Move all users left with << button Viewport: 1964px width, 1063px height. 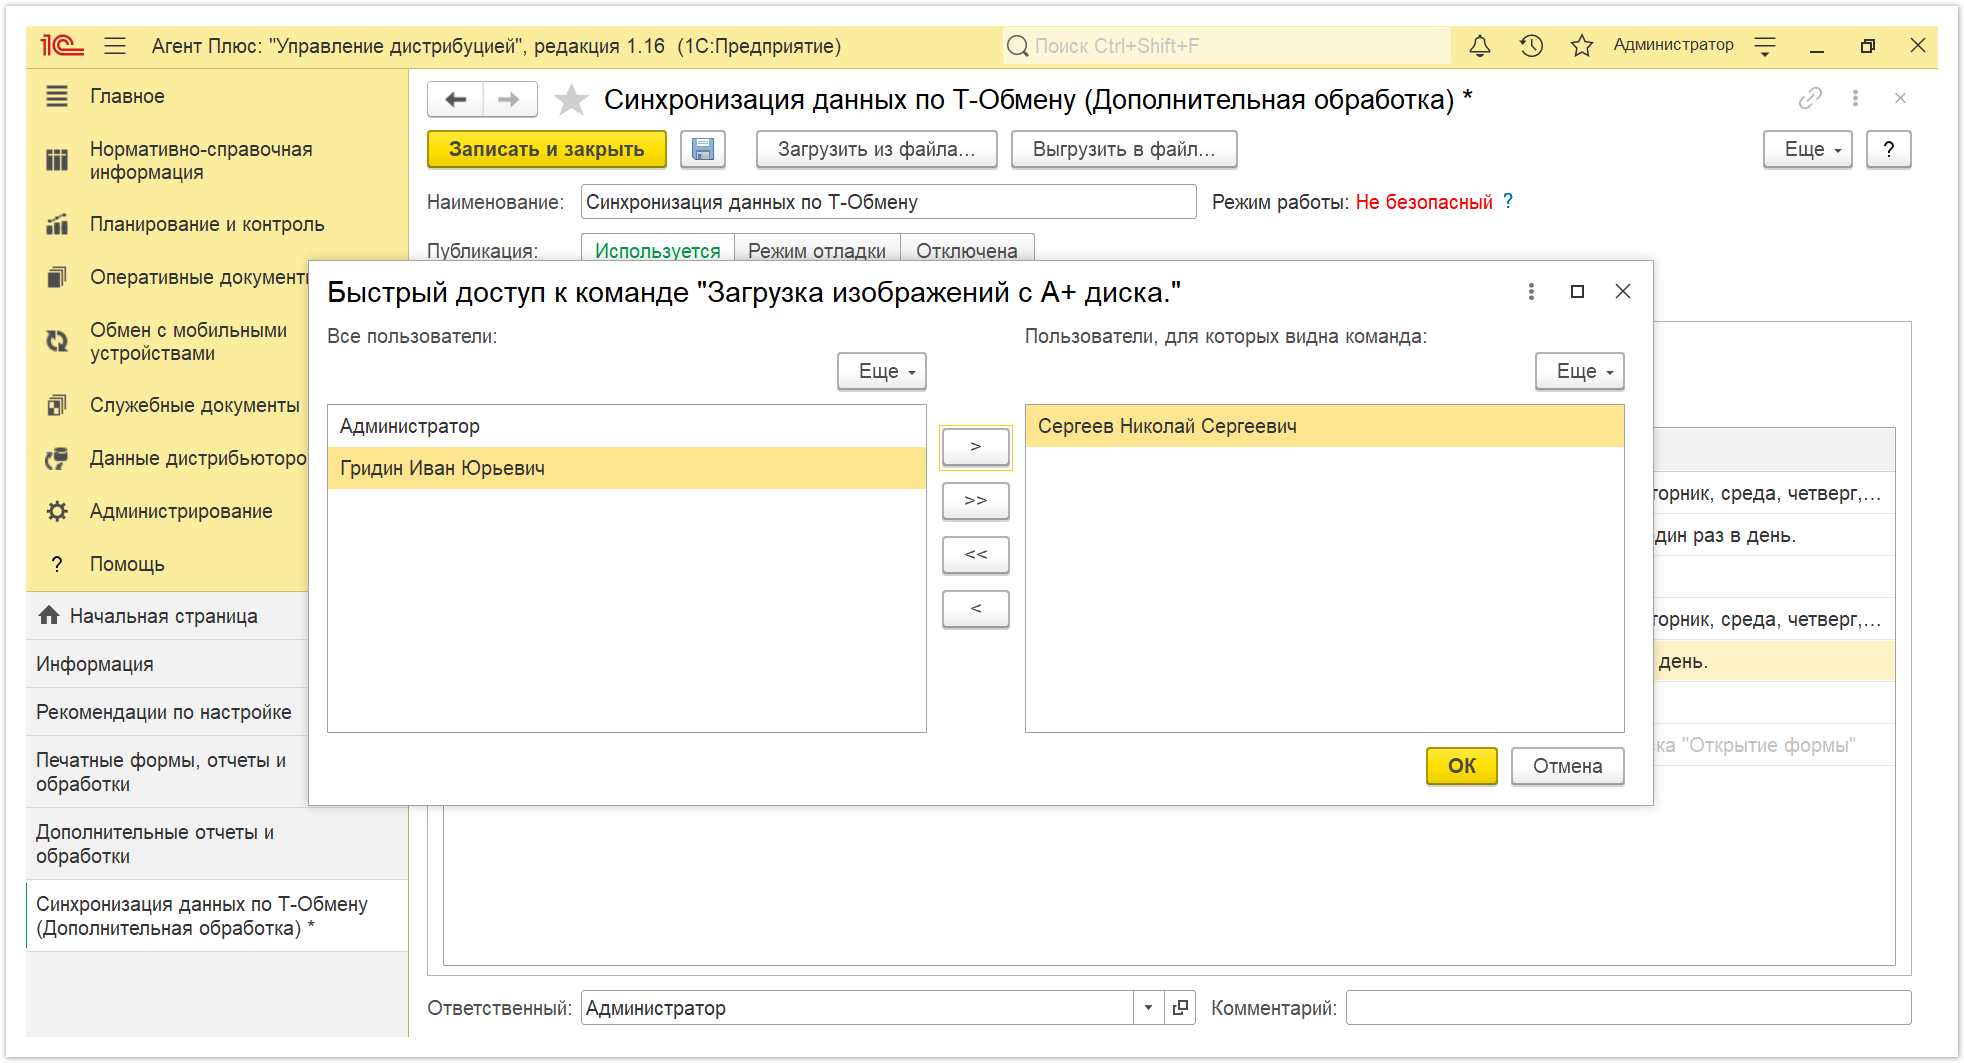(x=976, y=555)
